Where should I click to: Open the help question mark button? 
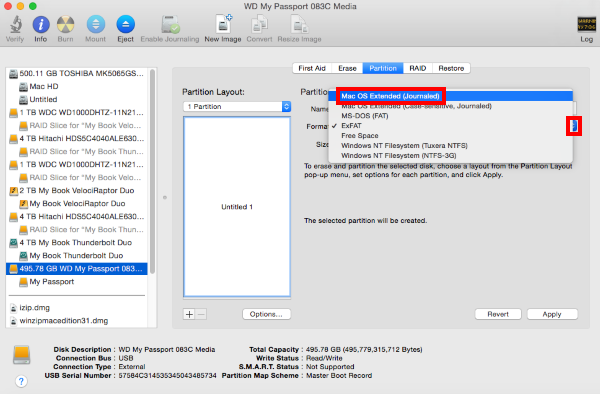21,381
